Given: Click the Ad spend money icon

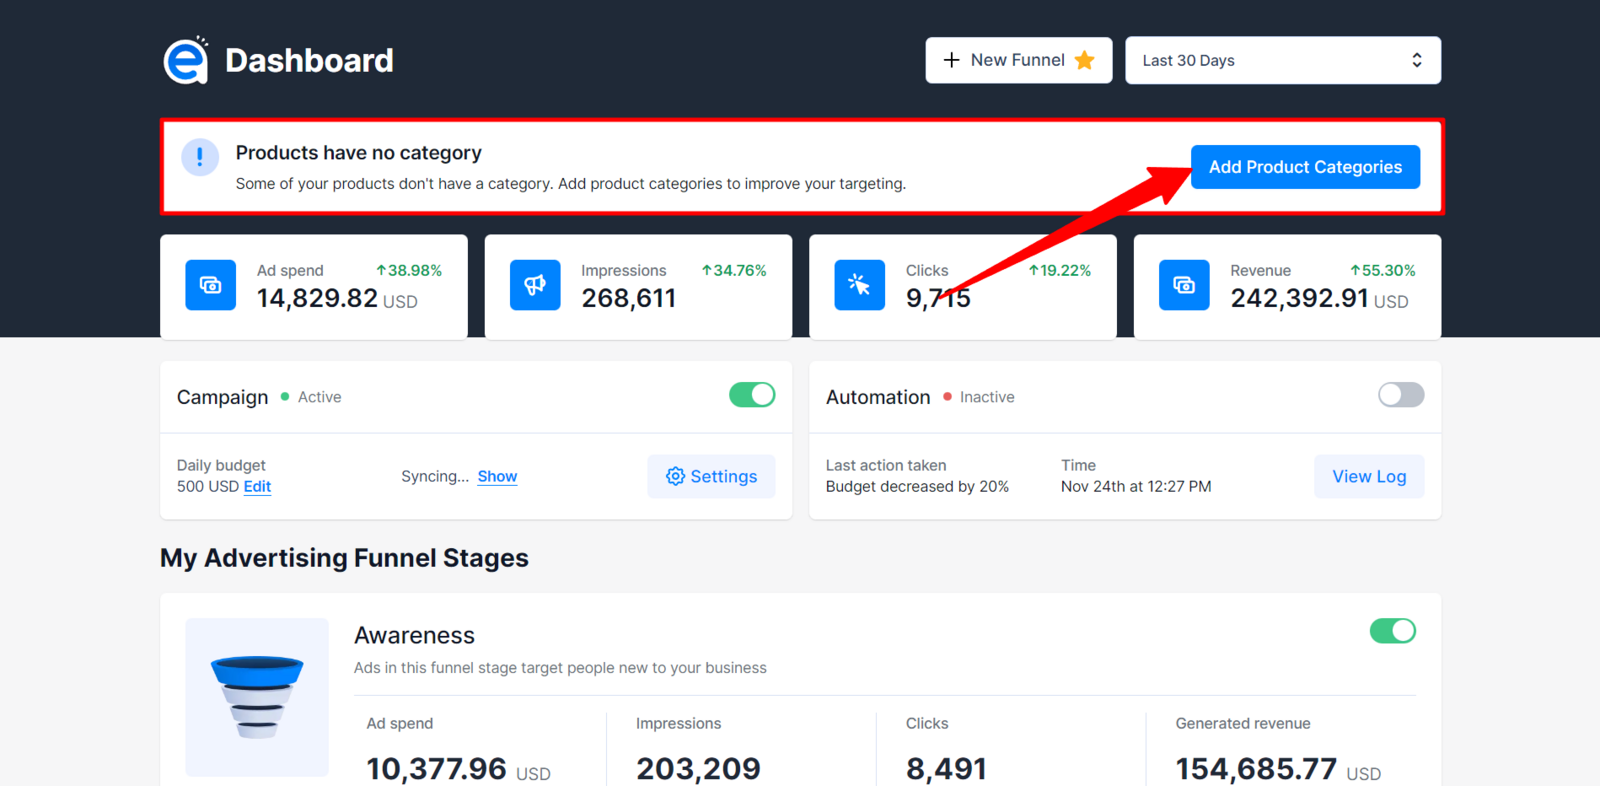Looking at the screenshot, I should tap(211, 285).
